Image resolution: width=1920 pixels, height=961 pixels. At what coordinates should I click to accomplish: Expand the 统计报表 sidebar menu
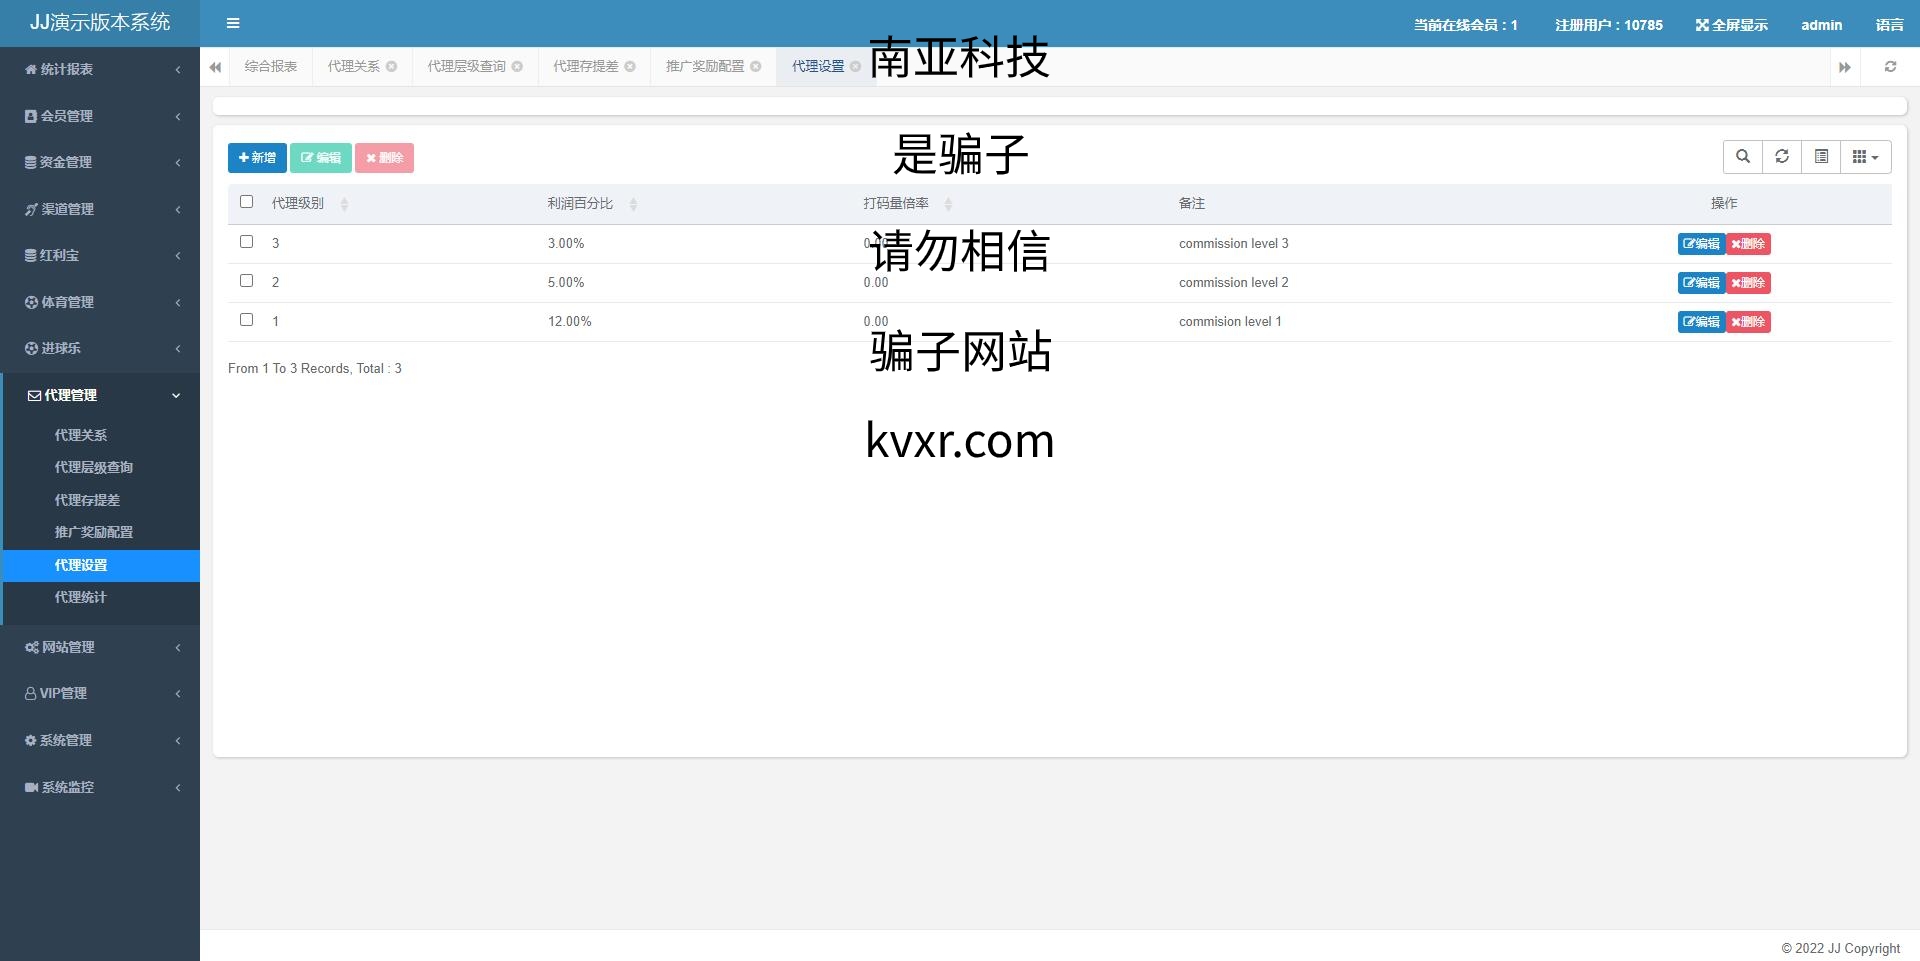(x=100, y=69)
